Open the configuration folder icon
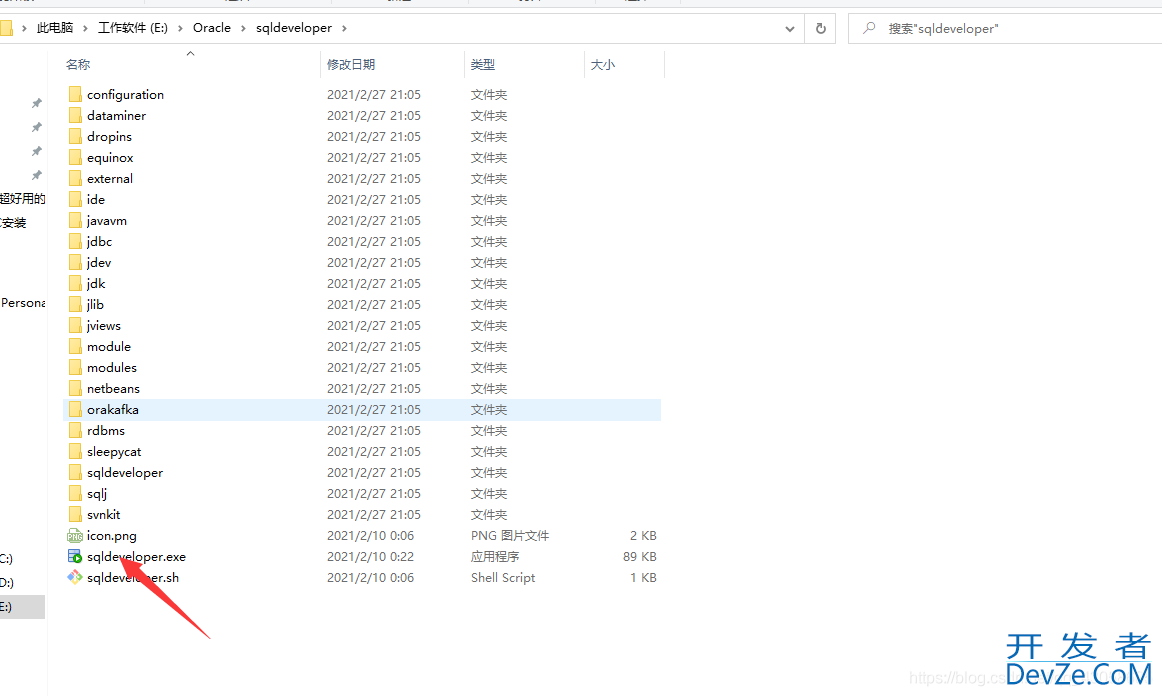 pyautogui.click(x=74, y=94)
